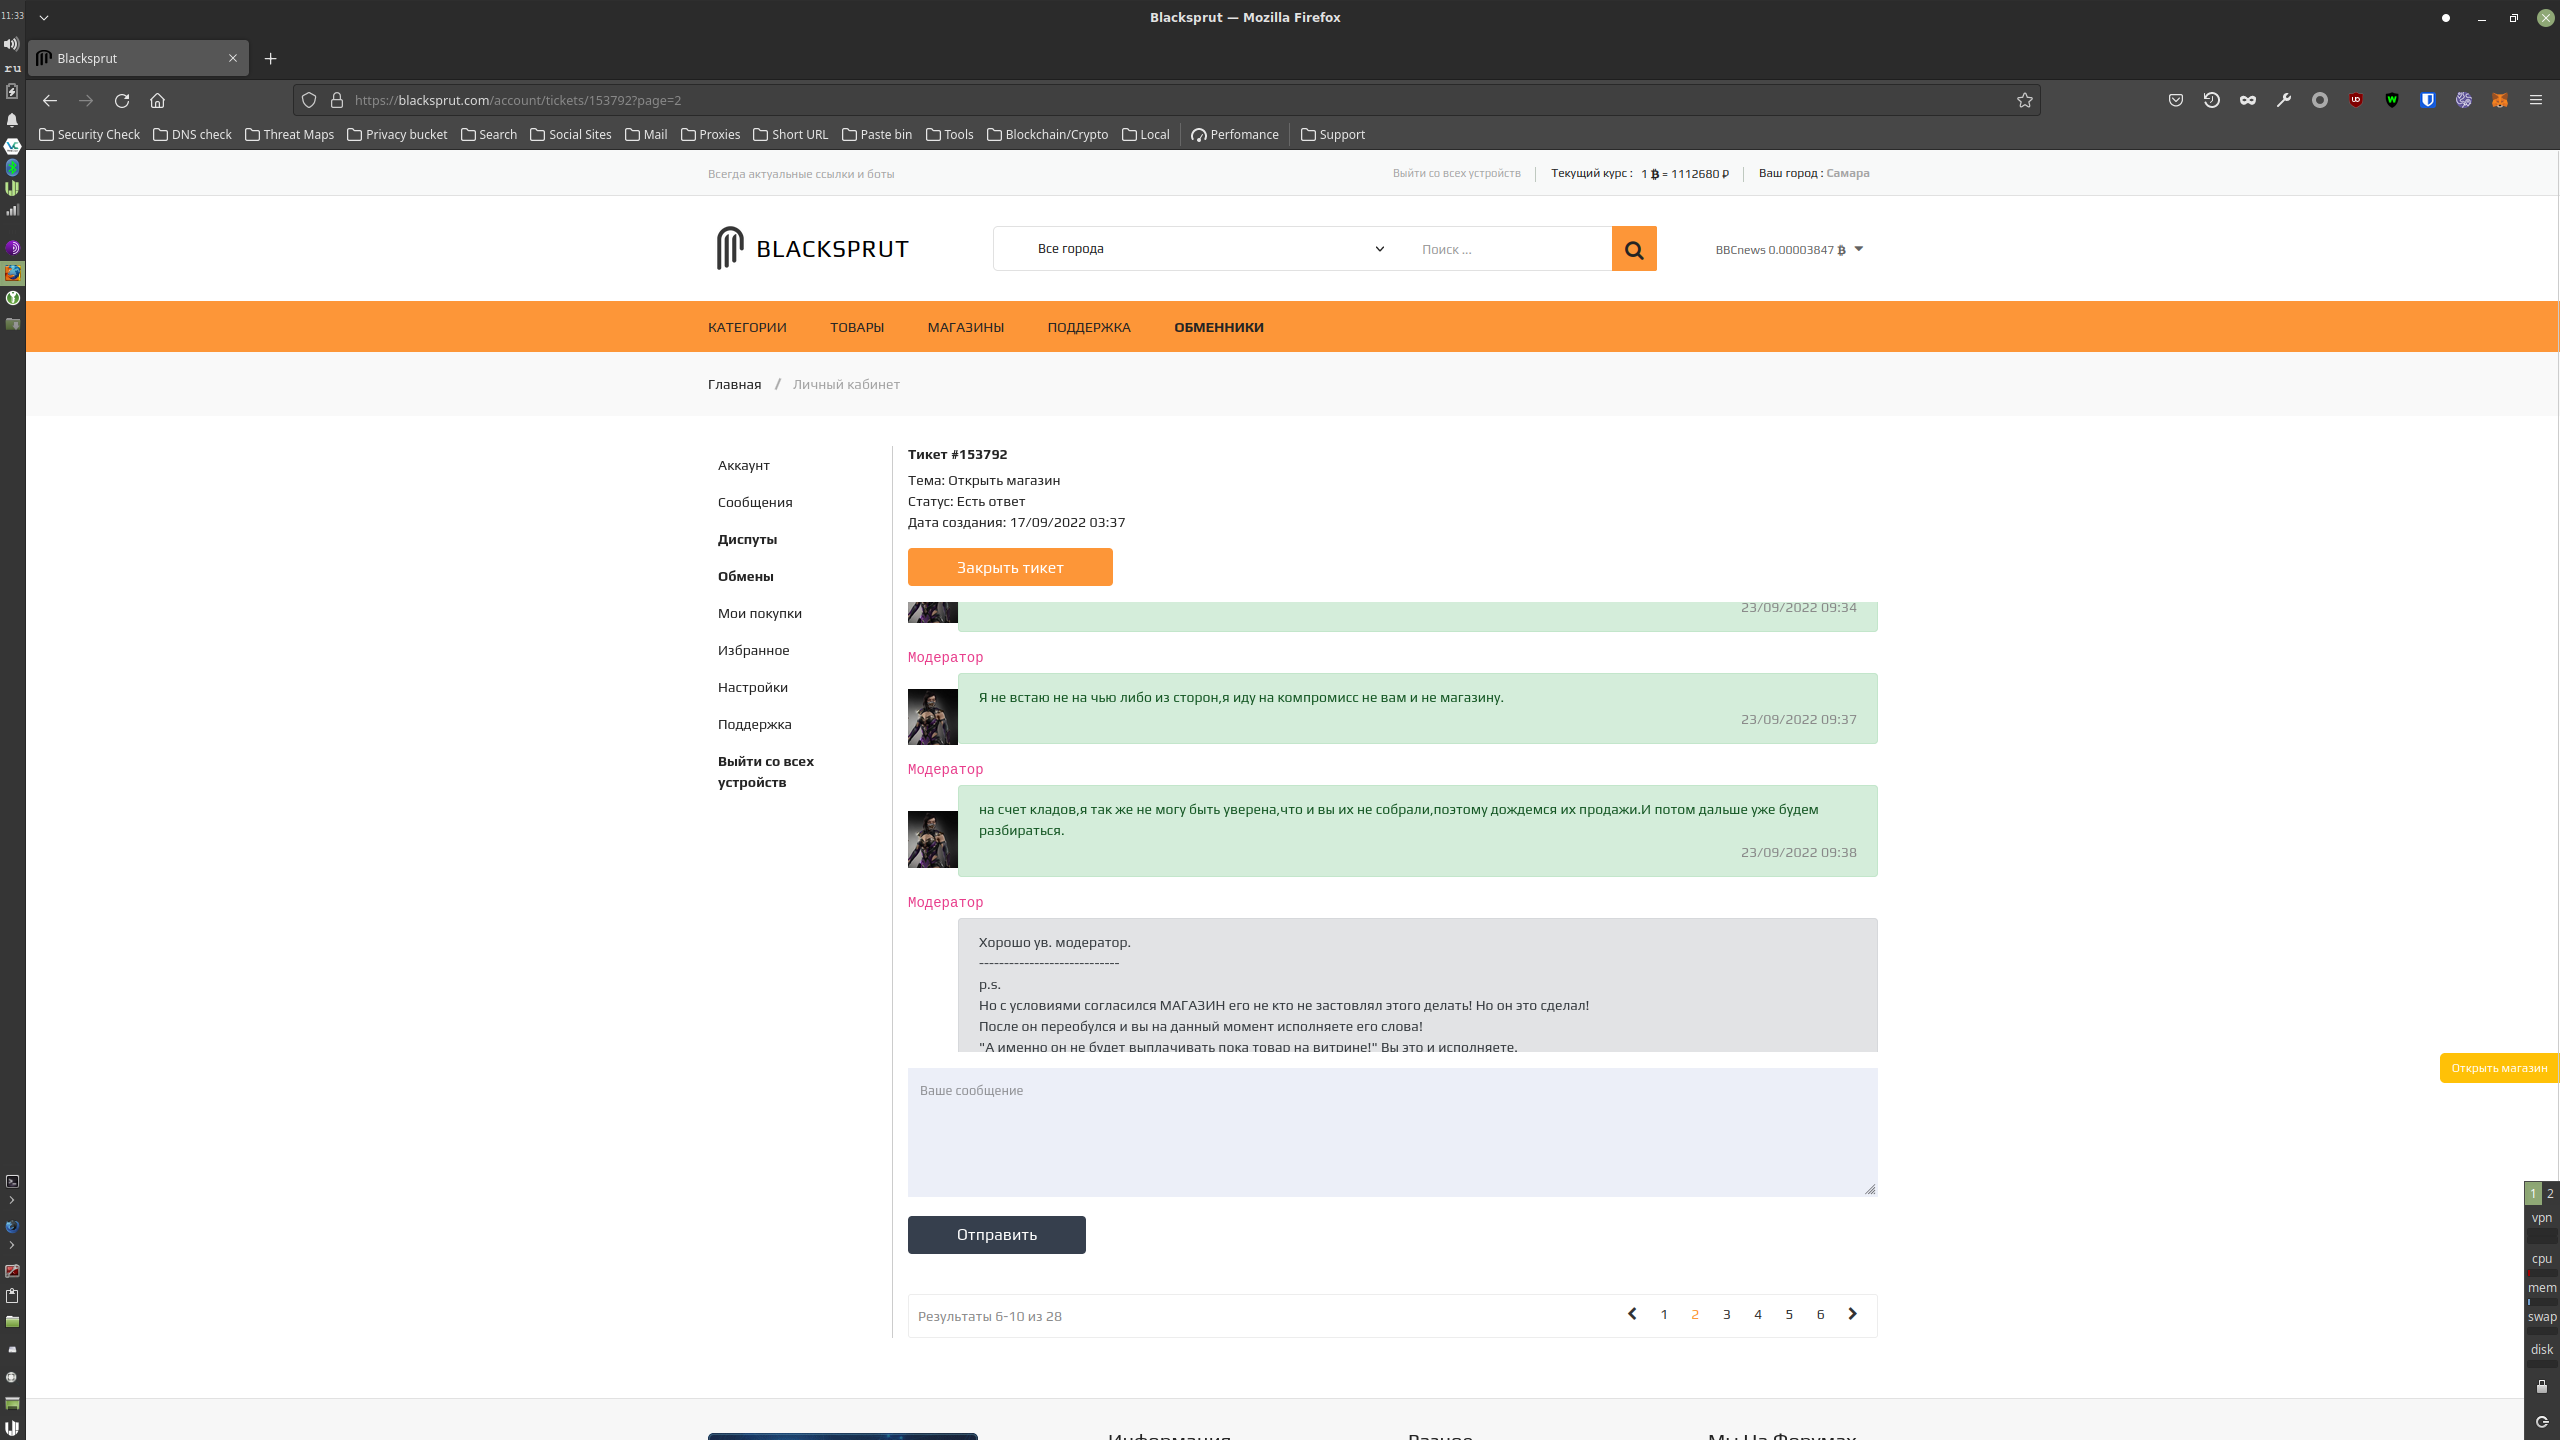This screenshot has width=2560, height=1440.
Task: Open the Threat Maps bookmarks folder
Action: pos(289,134)
